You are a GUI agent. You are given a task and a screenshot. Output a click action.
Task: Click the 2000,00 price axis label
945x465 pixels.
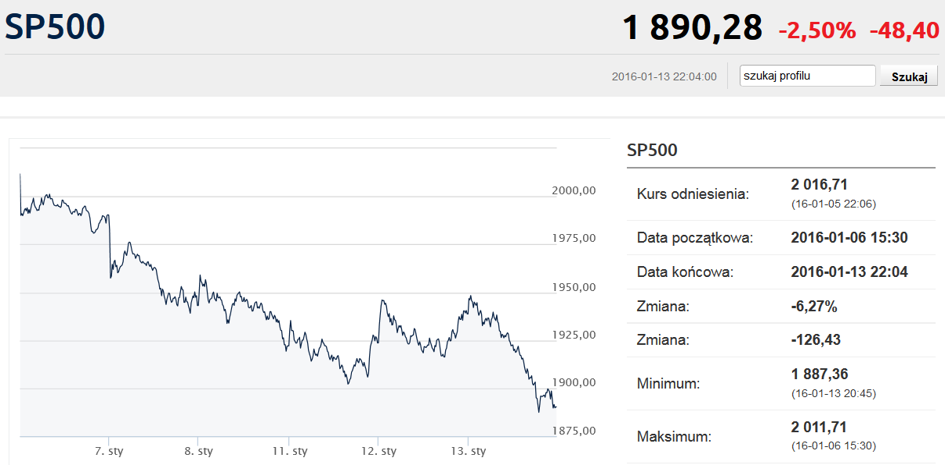[x=574, y=191]
